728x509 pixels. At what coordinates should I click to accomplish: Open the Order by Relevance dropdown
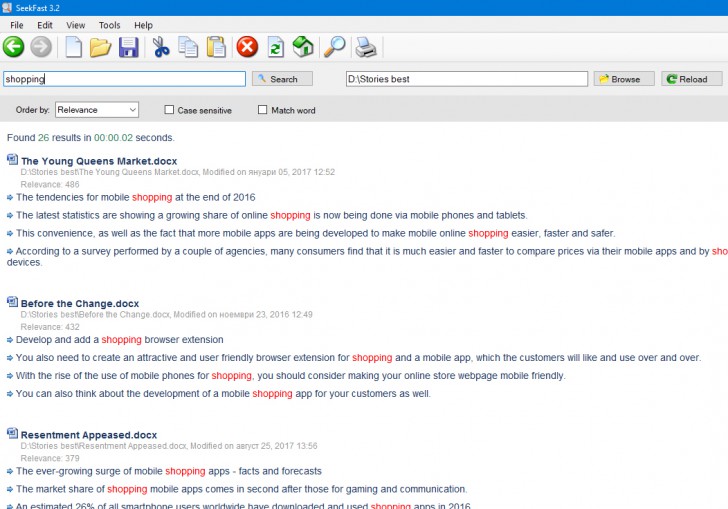97,110
